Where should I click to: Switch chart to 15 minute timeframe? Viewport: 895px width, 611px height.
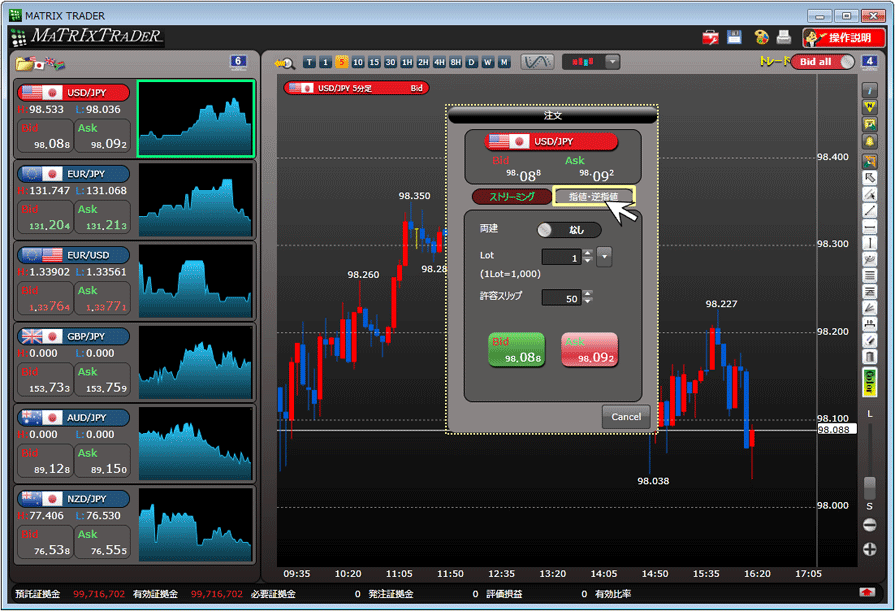[x=374, y=62]
